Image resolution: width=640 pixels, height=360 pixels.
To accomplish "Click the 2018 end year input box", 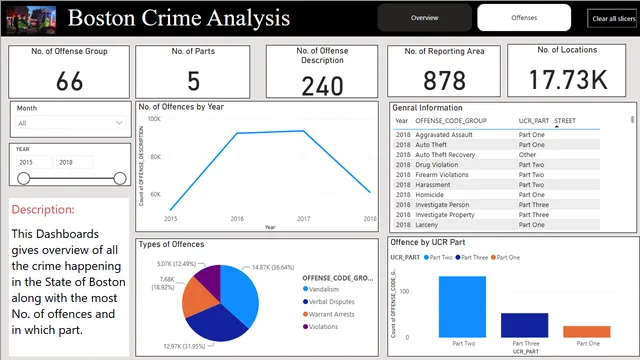I will pos(74,162).
